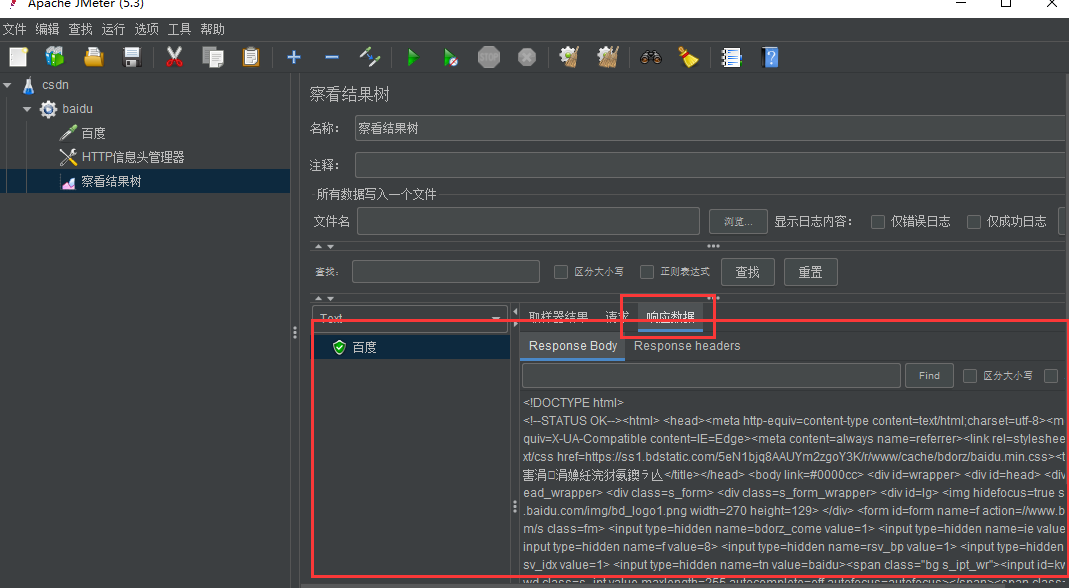This screenshot has height=588, width=1069.
Task: Click the HTTP信息头管理器 wrench icon
Action: point(68,157)
